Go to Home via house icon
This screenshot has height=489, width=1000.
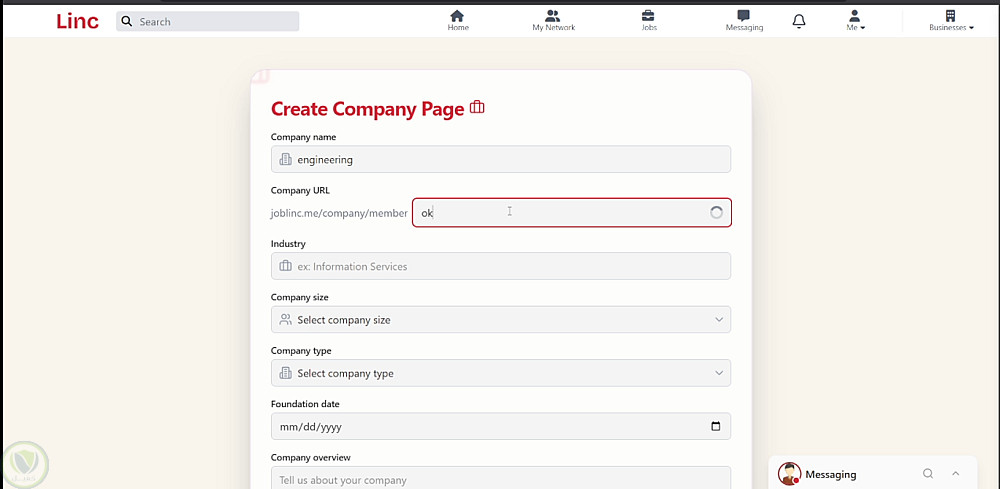point(458,17)
